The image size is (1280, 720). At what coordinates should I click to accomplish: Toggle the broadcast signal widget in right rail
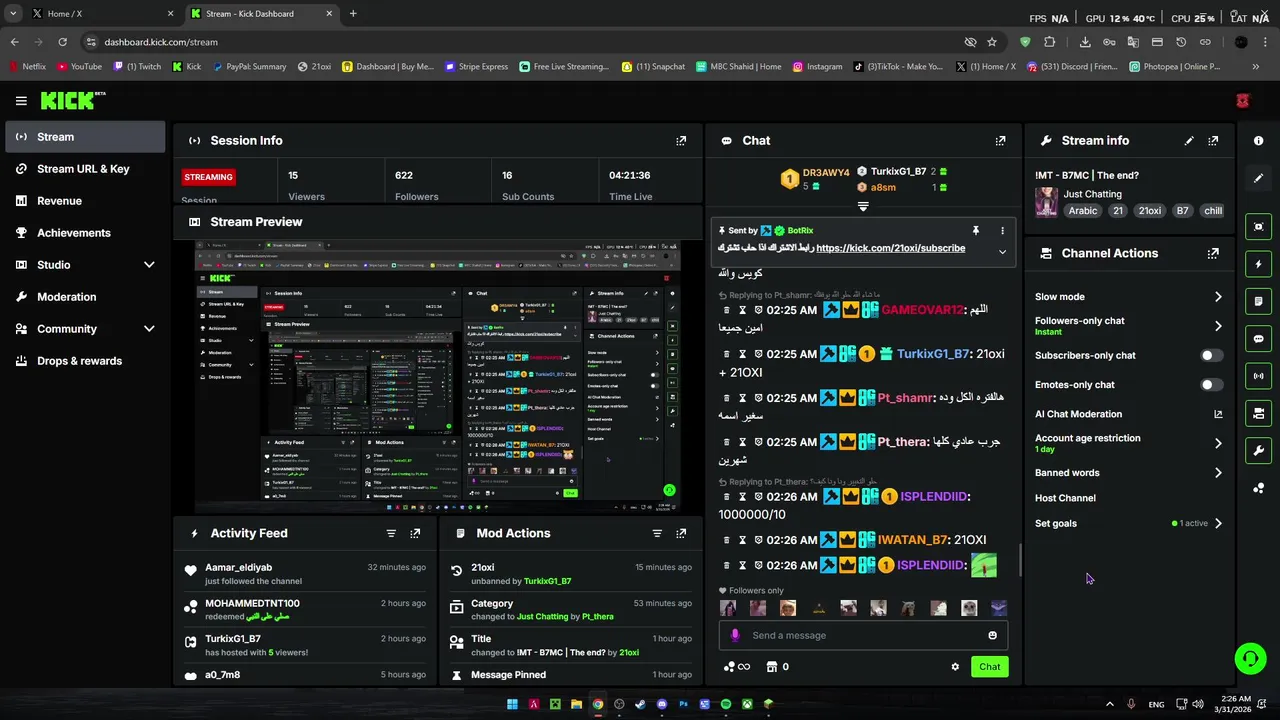coord(1258,376)
